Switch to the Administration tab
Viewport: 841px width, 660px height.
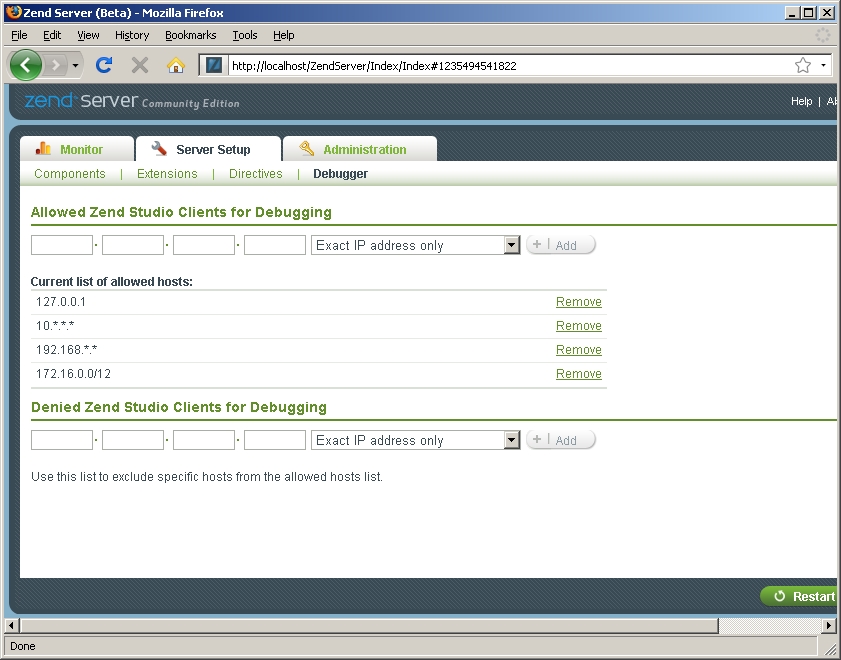[360, 149]
